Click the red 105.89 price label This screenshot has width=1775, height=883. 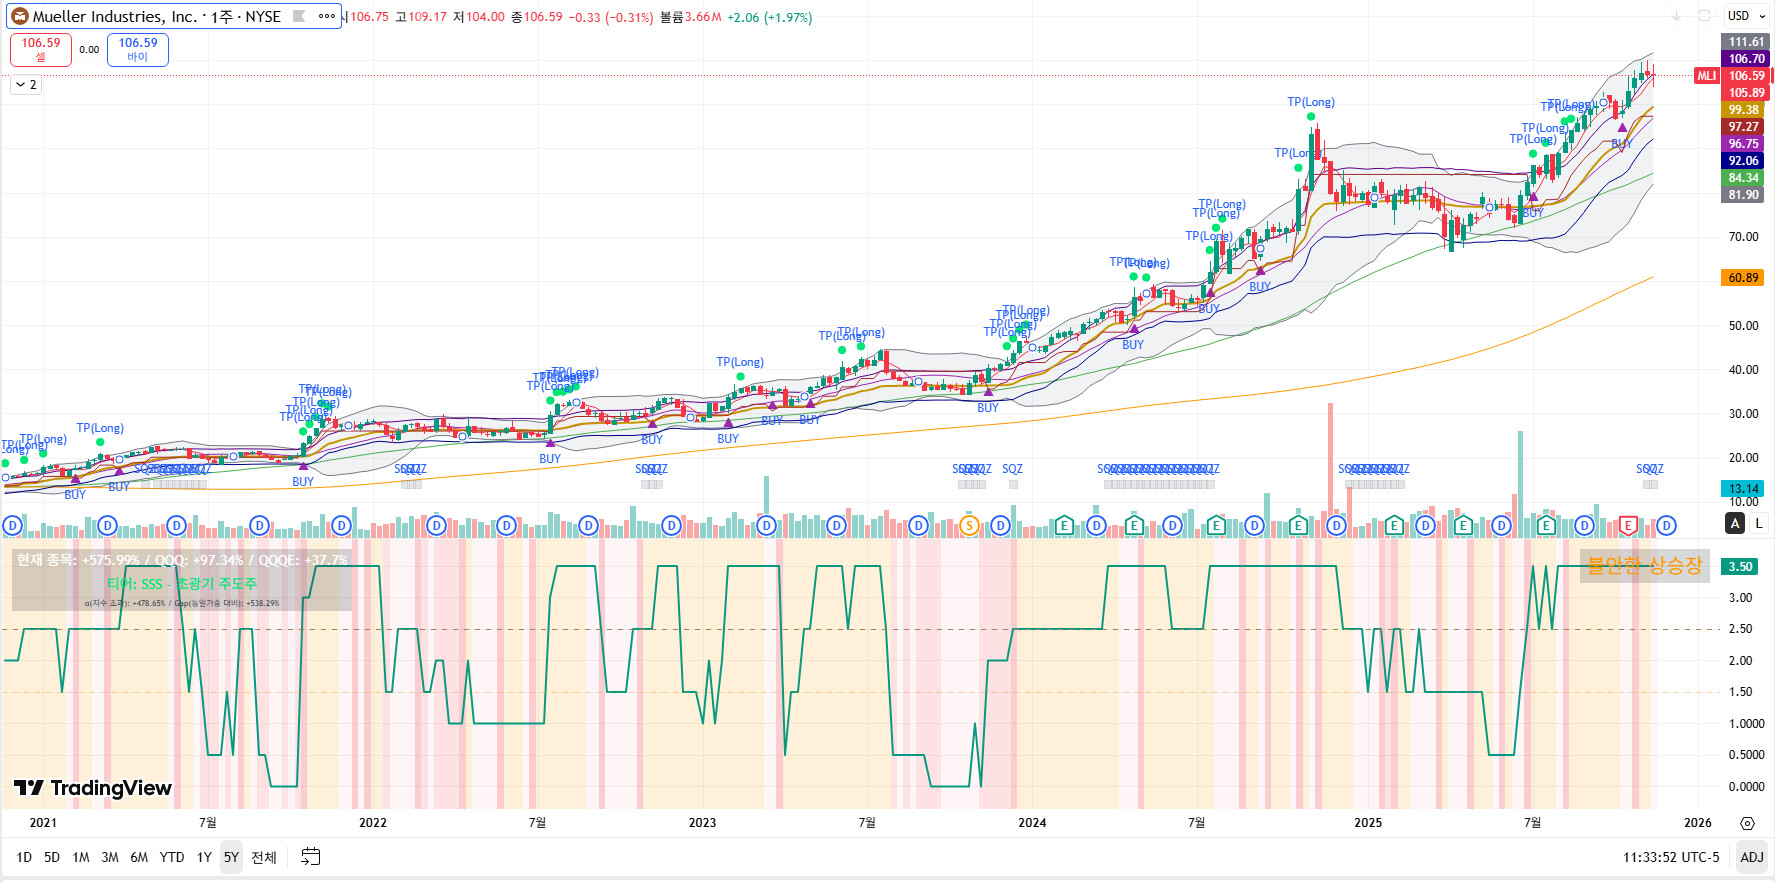(1746, 93)
